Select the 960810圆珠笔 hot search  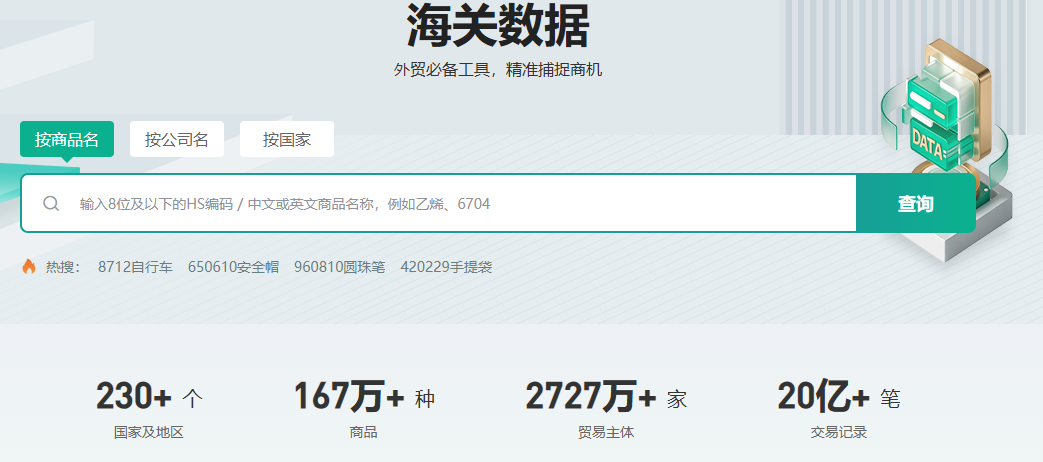tap(339, 267)
